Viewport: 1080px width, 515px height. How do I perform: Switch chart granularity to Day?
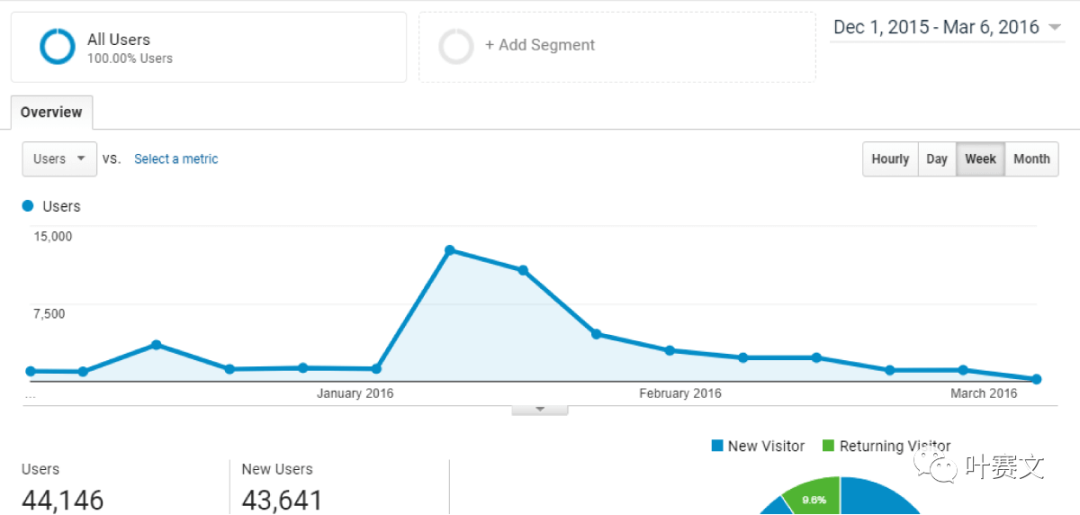click(937, 159)
